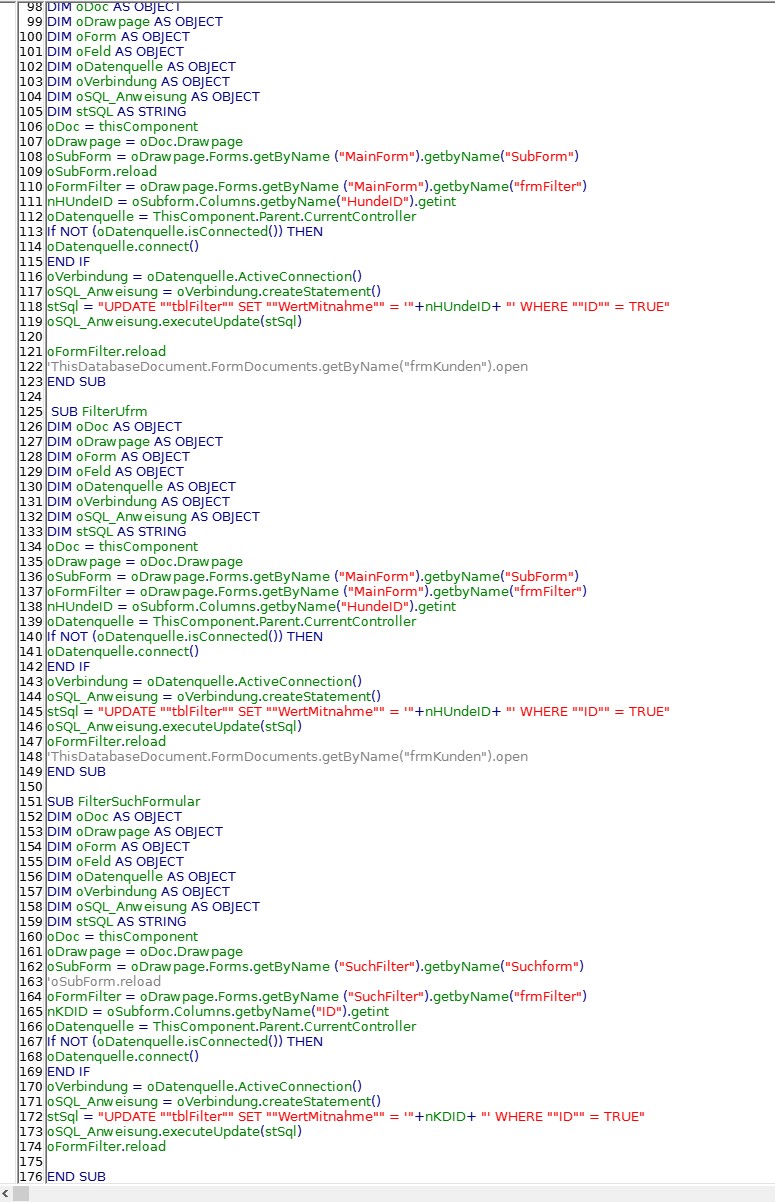Click line 164 oFormFilter SuchFilter frmFilter statement
The width and height of the screenshot is (775, 1202).
tap(317, 997)
